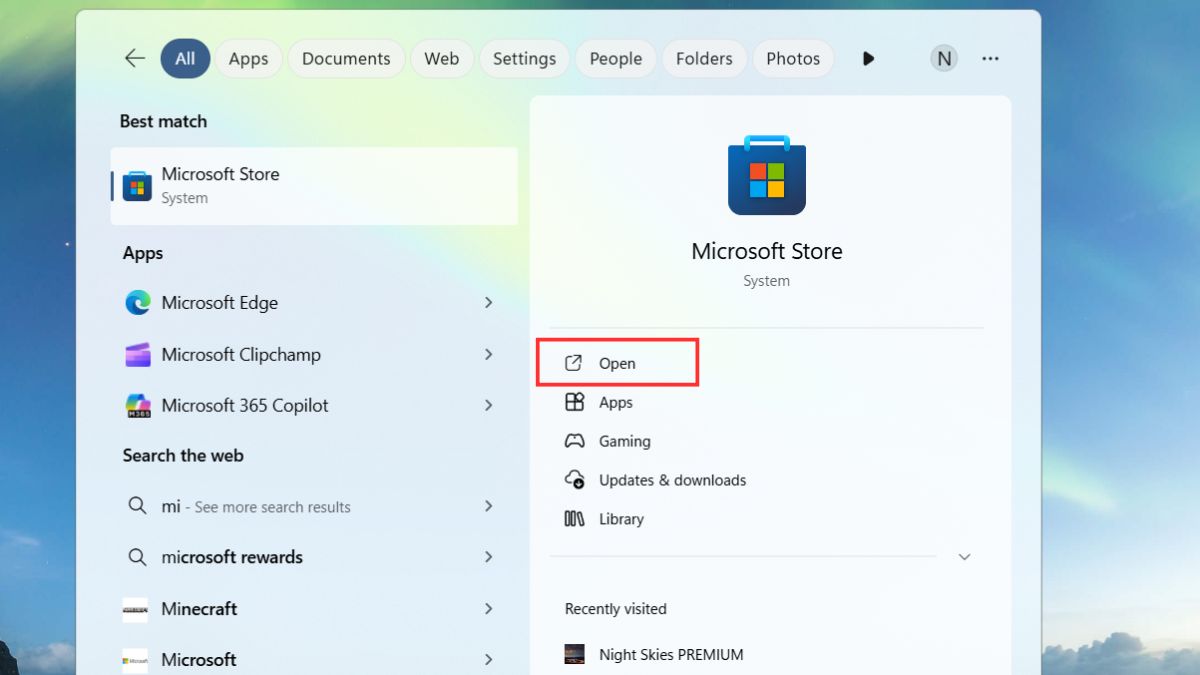Expand the 'Microsoft' suggestion arrow
Screen dimensions: 1200x675
pos(489,659)
